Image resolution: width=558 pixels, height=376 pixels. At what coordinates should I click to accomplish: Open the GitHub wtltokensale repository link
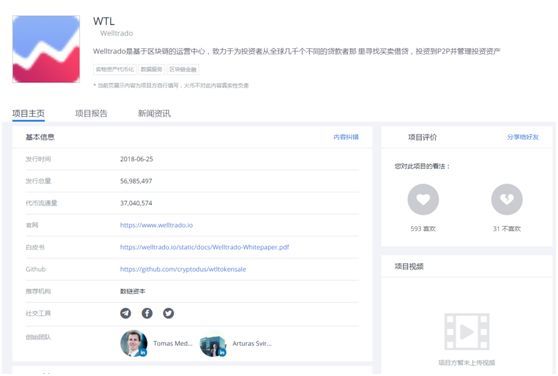pos(183,269)
